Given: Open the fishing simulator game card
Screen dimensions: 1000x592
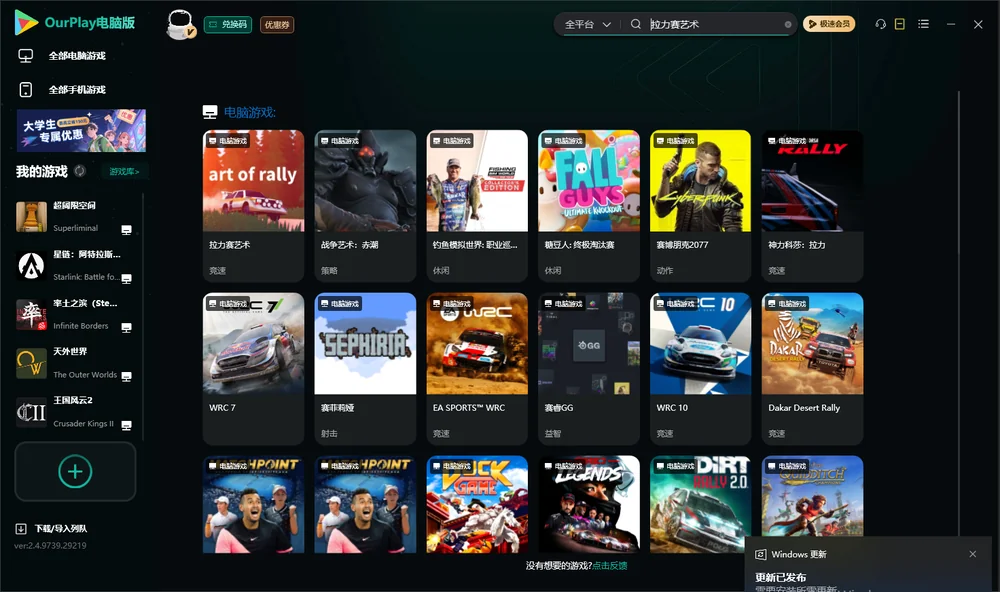Looking at the screenshot, I should 477,205.
